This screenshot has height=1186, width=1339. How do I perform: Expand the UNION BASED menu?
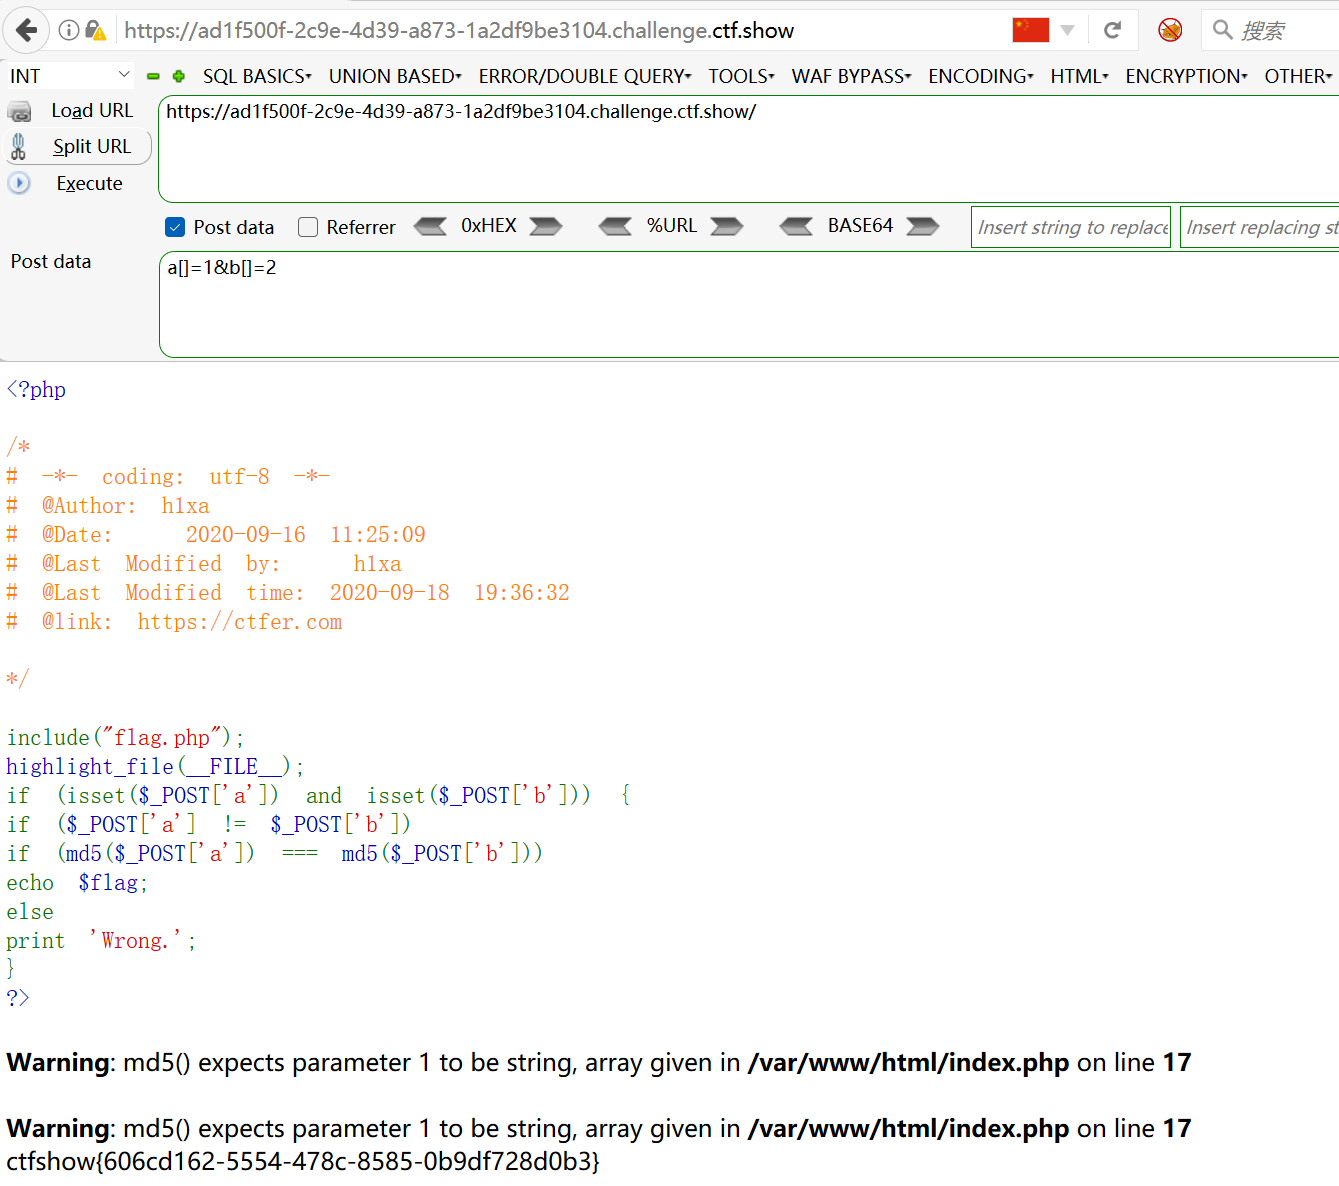[395, 76]
